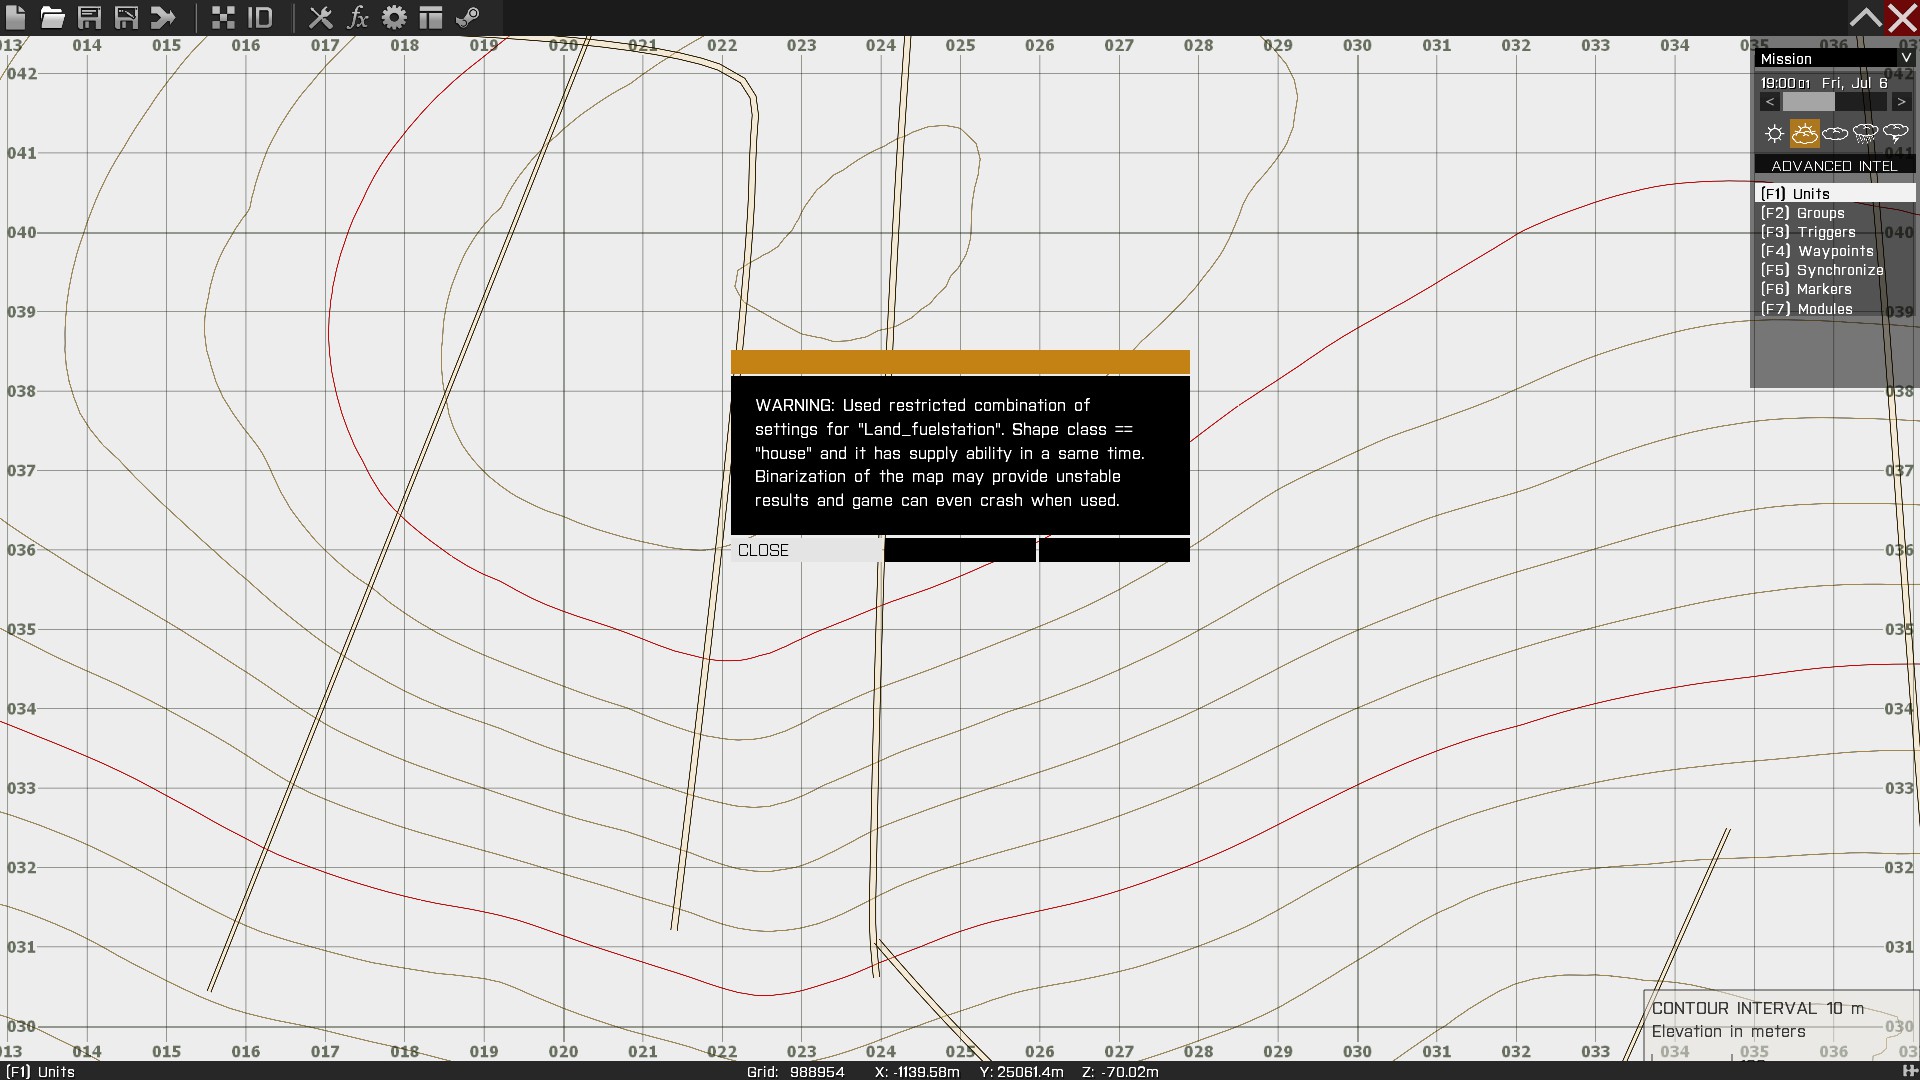Click the New mission file icon
Viewport: 1920px width, 1080px height.
point(16,17)
